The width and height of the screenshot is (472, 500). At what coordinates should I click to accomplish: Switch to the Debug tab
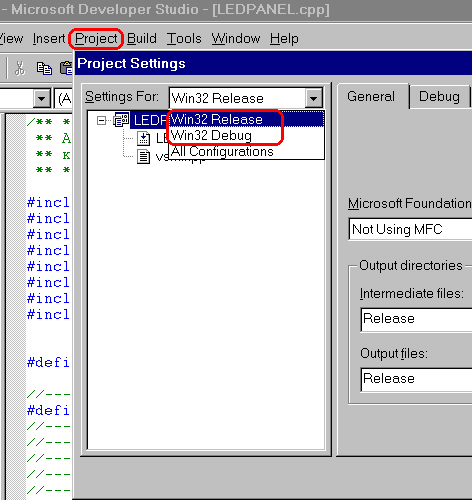click(439, 97)
